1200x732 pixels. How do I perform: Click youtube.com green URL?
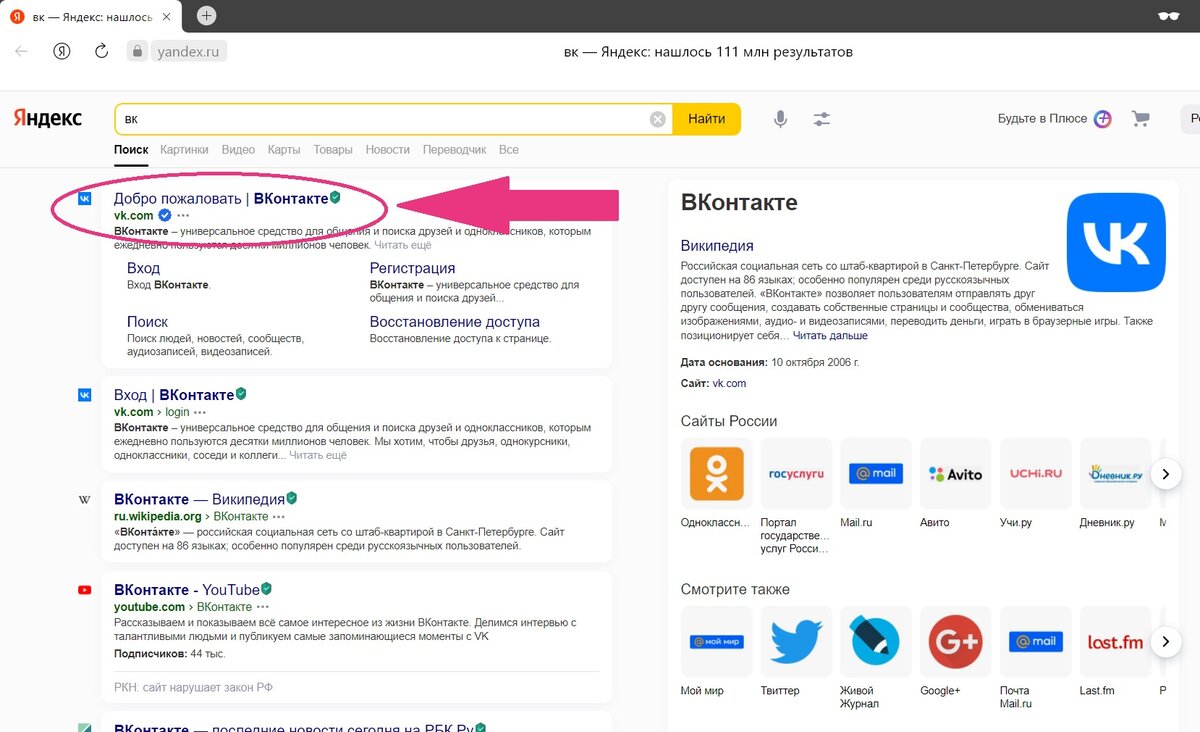149,607
